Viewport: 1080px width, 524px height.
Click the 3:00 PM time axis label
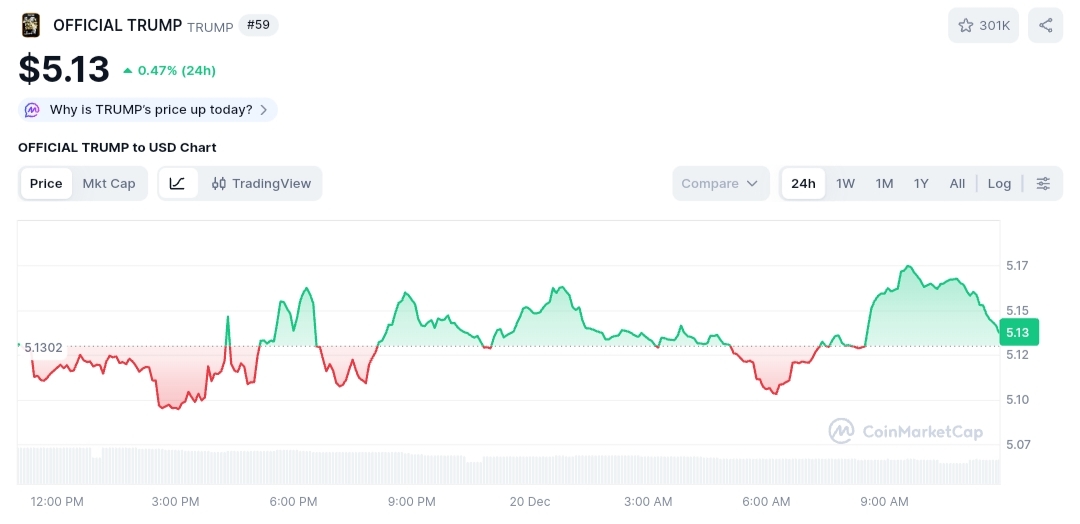click(176, 502)
